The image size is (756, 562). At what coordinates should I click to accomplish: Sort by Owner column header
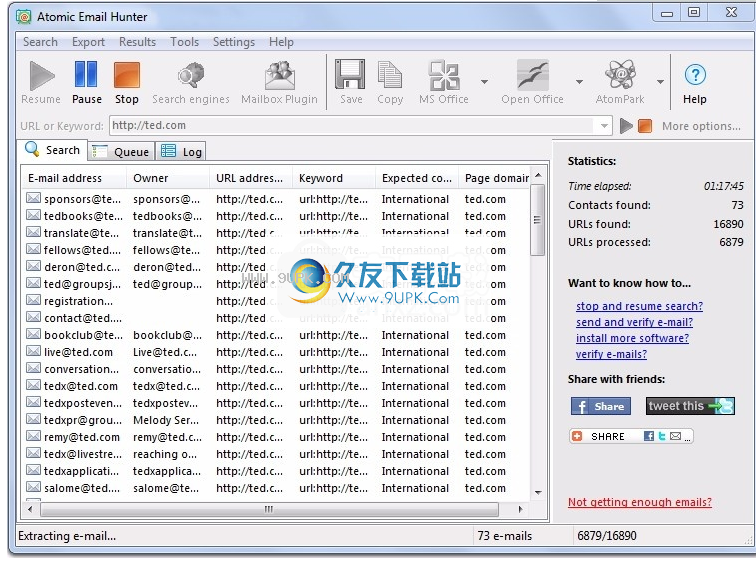tap(168, 178)
